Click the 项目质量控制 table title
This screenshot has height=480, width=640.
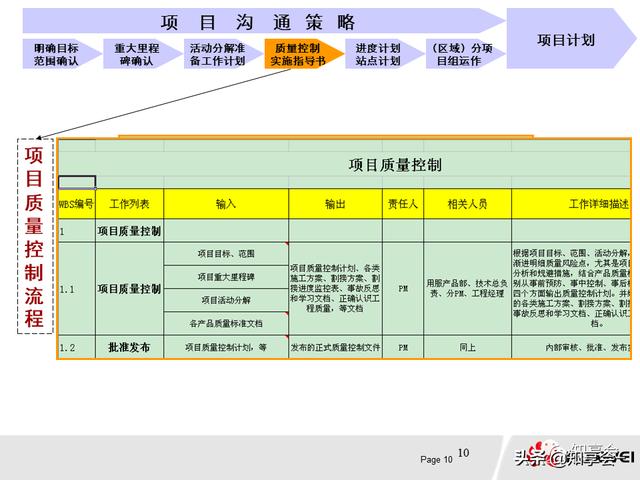tap(395, 165)
